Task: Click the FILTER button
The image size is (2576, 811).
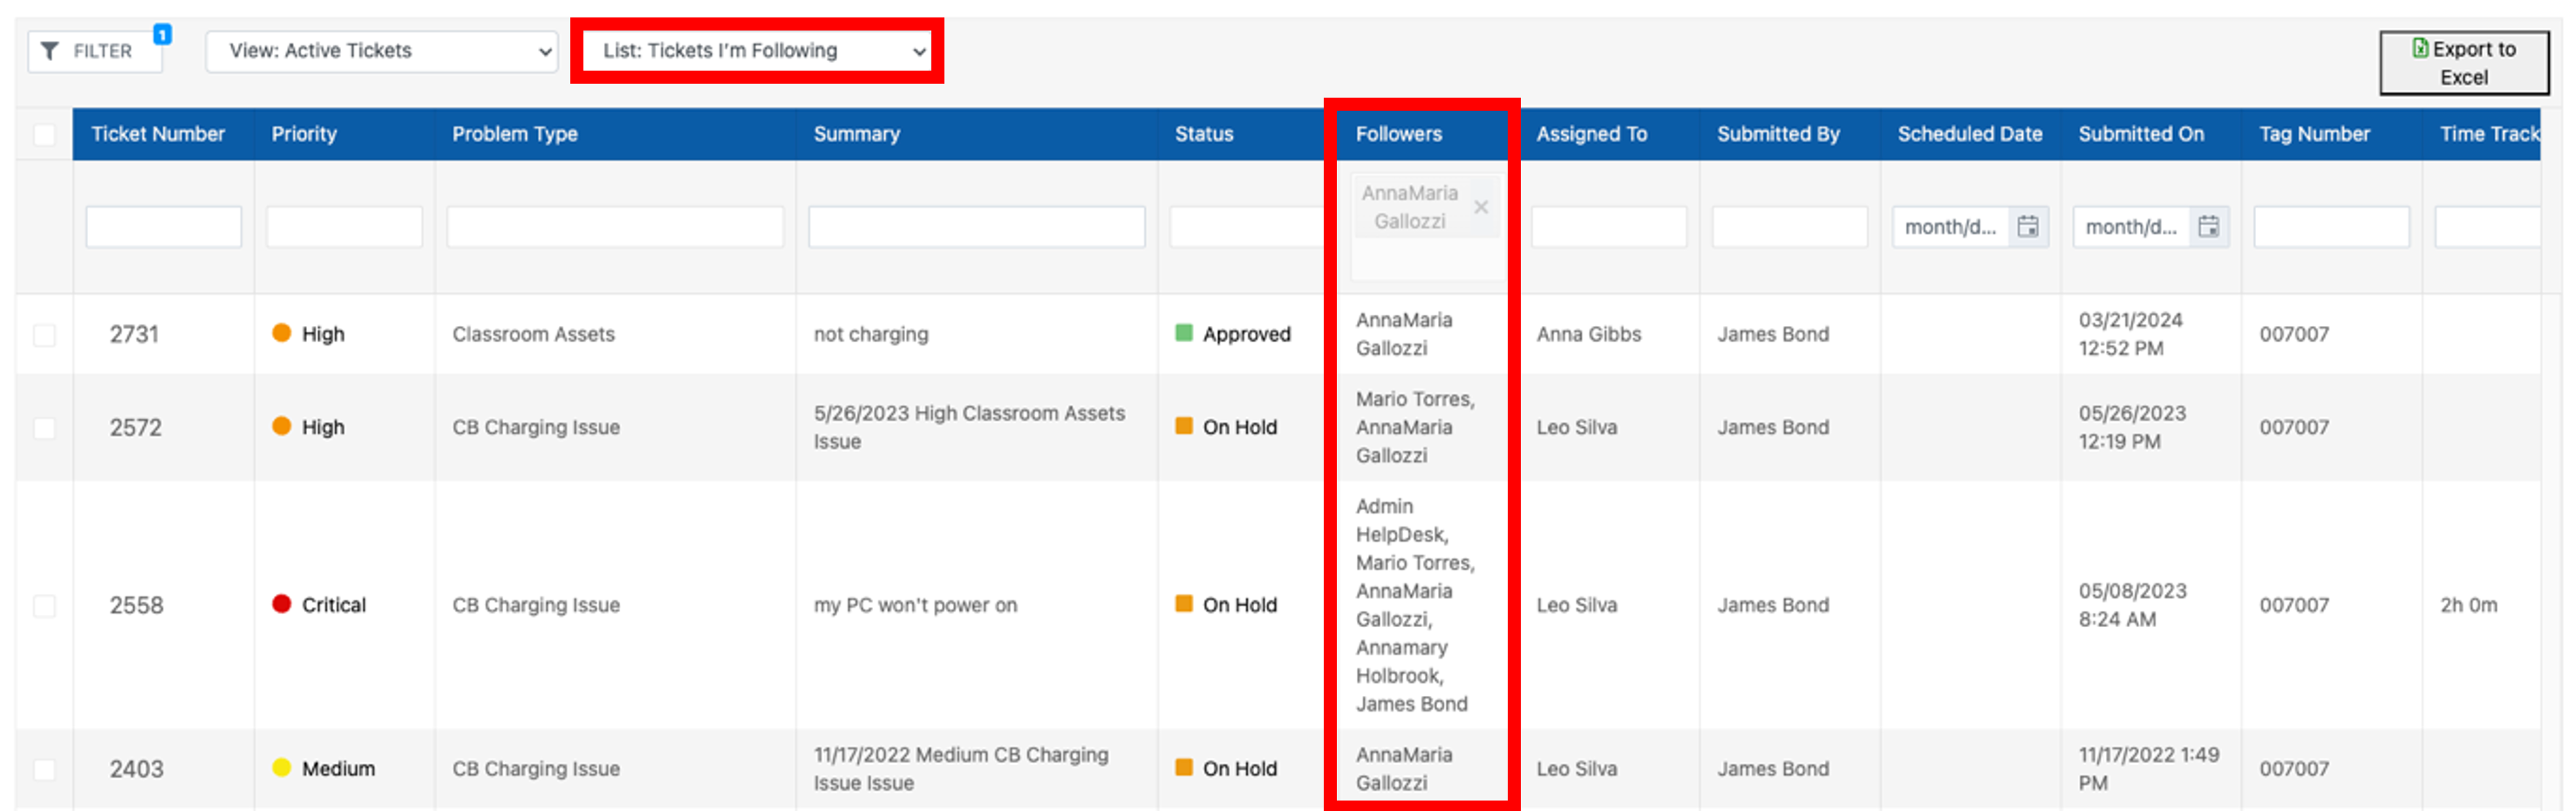Action: (x=95, y=51)
